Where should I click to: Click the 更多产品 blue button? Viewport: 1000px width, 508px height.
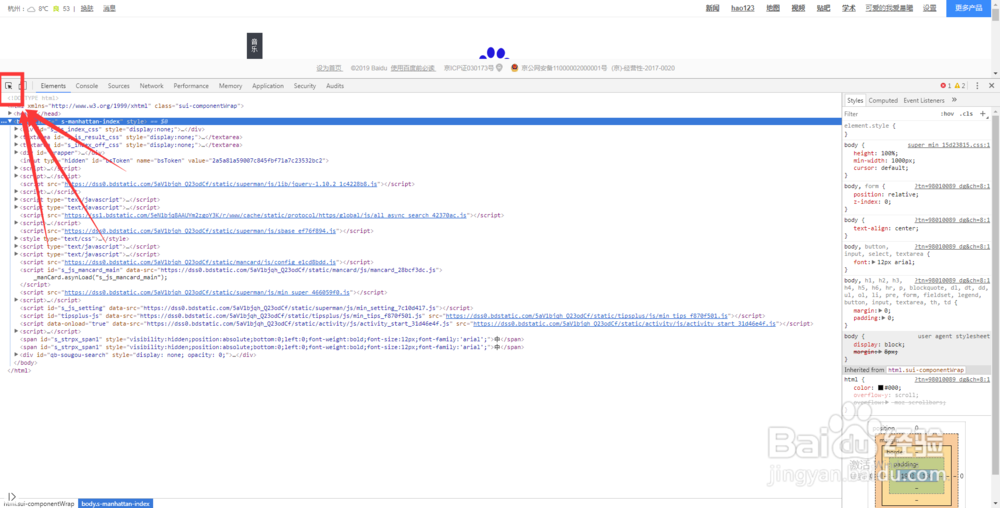click(x=968, y=8)
